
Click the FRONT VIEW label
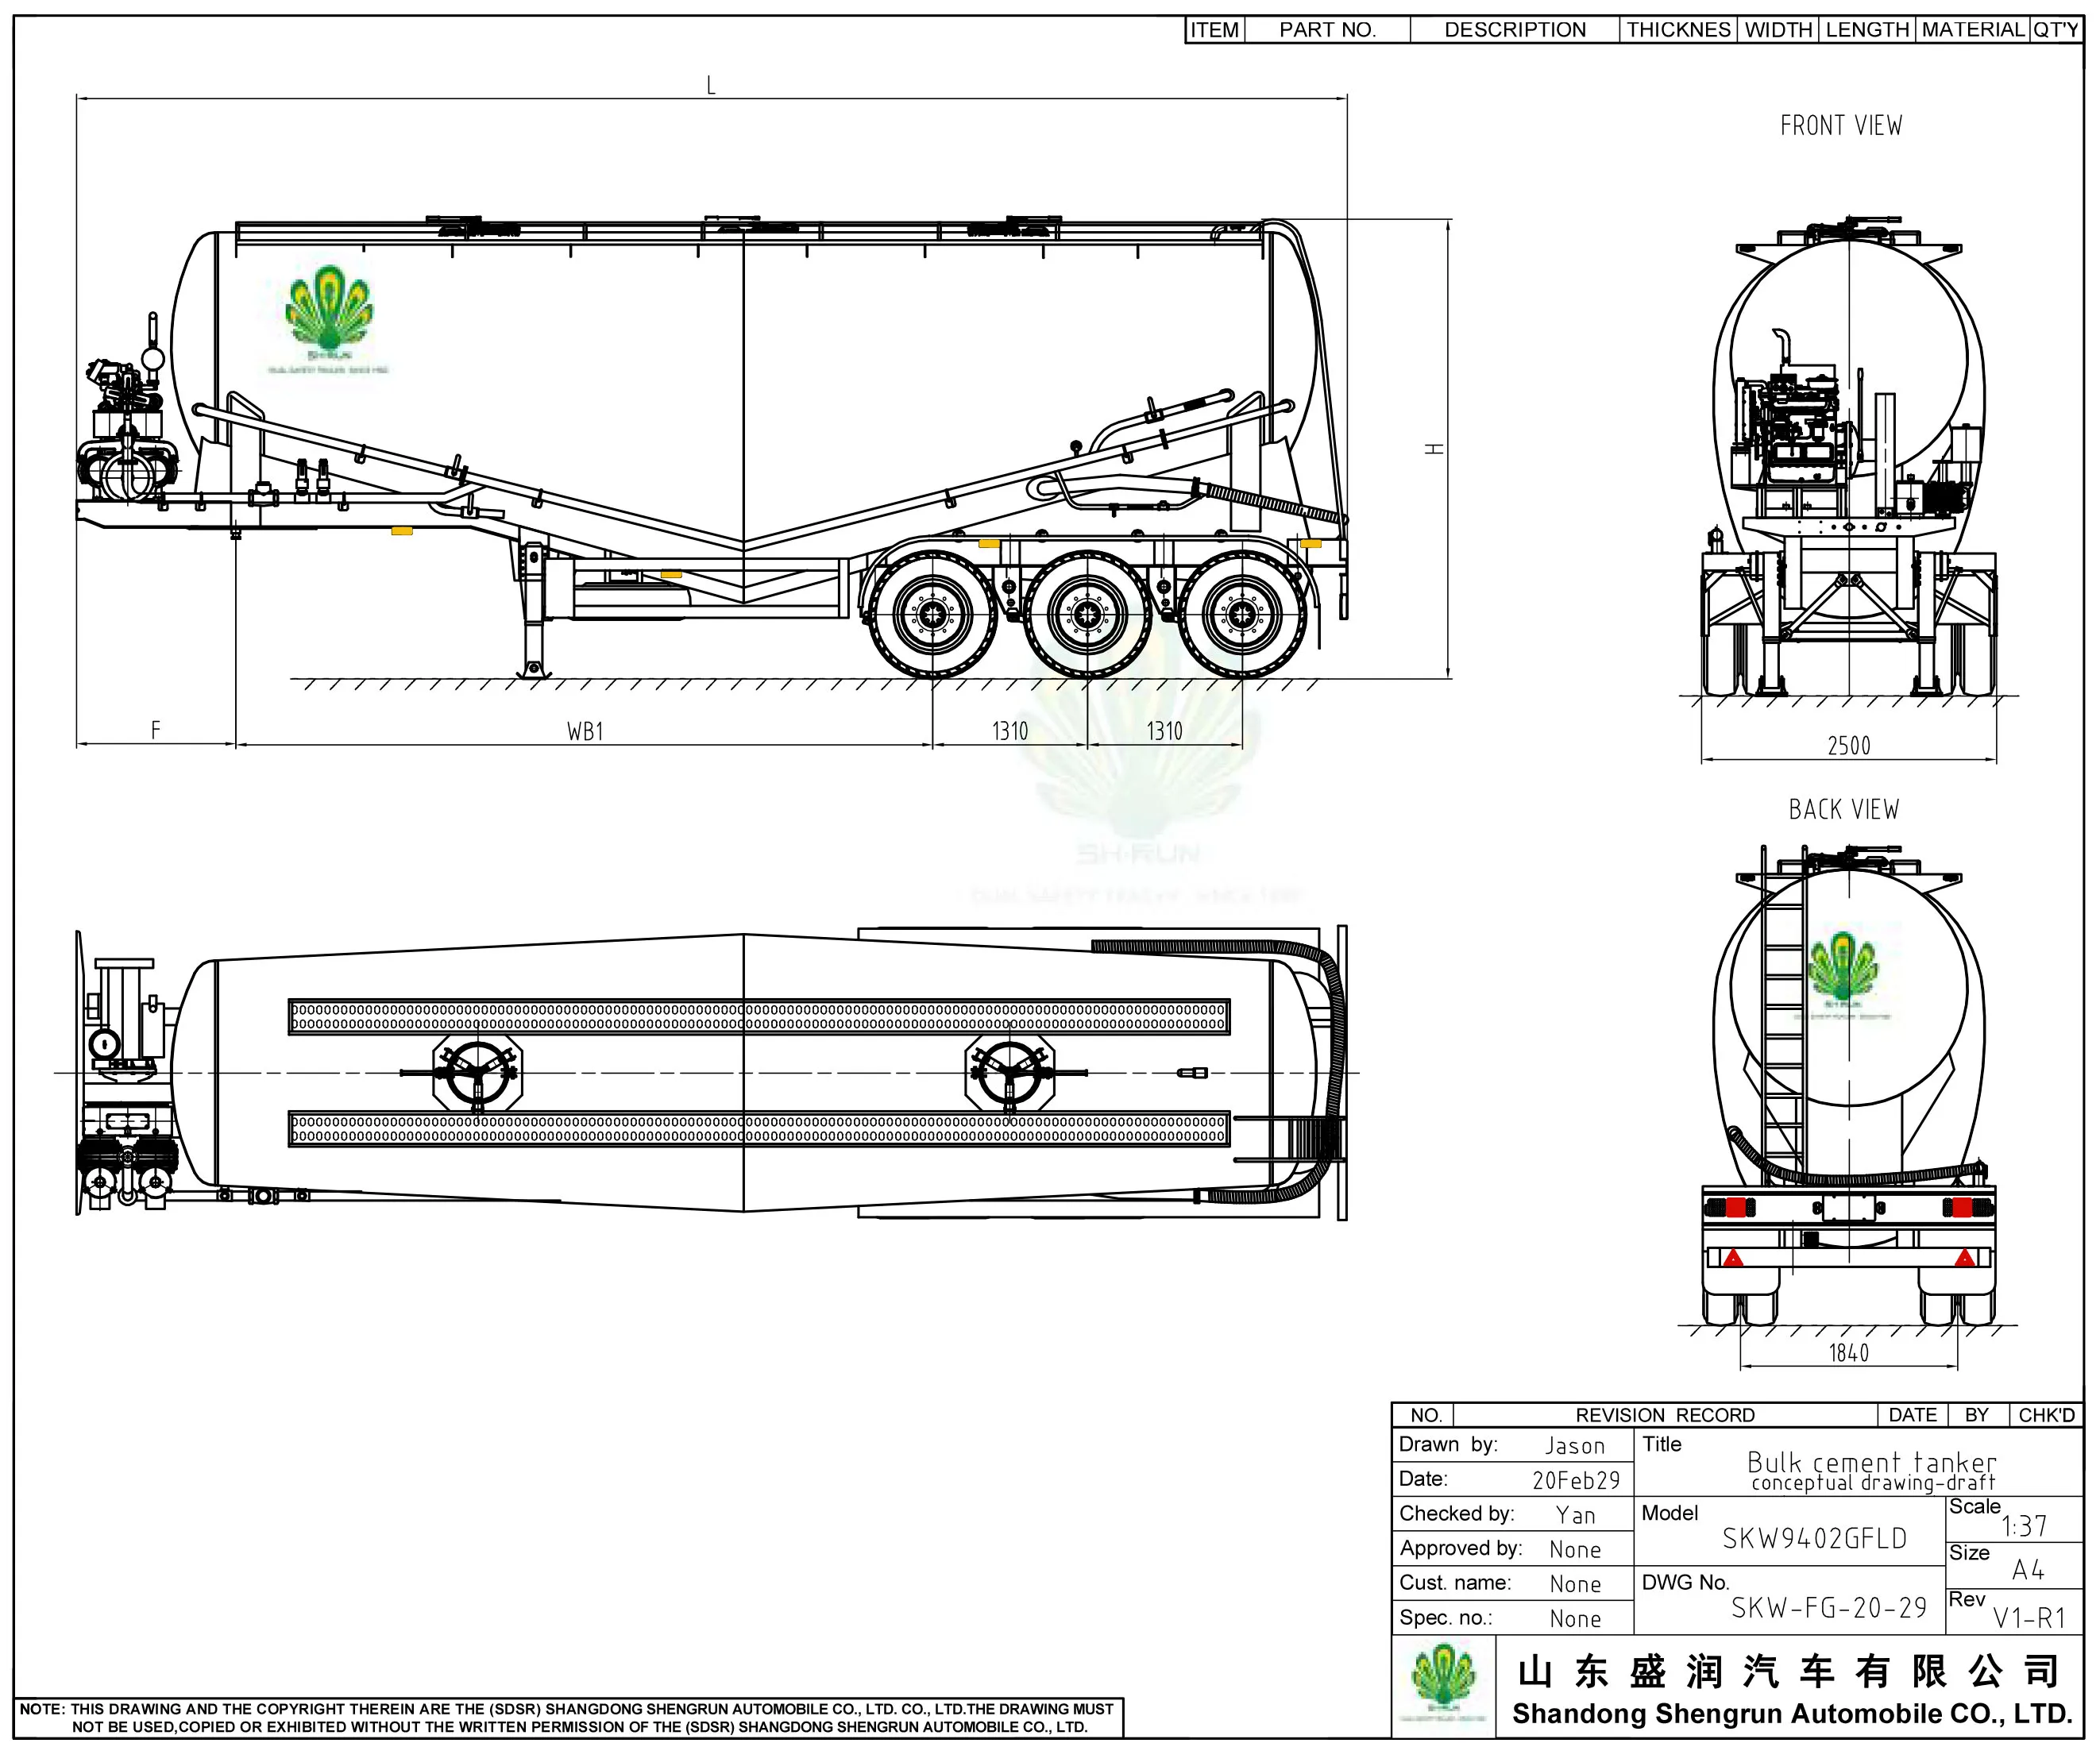tap(1841, 126)
